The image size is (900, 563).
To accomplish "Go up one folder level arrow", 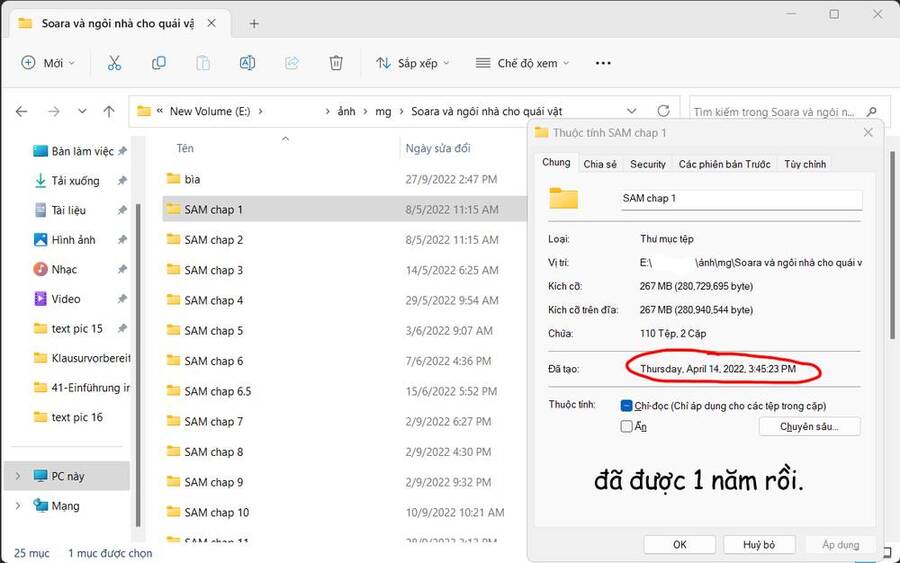I will click(x=109, y=111).
